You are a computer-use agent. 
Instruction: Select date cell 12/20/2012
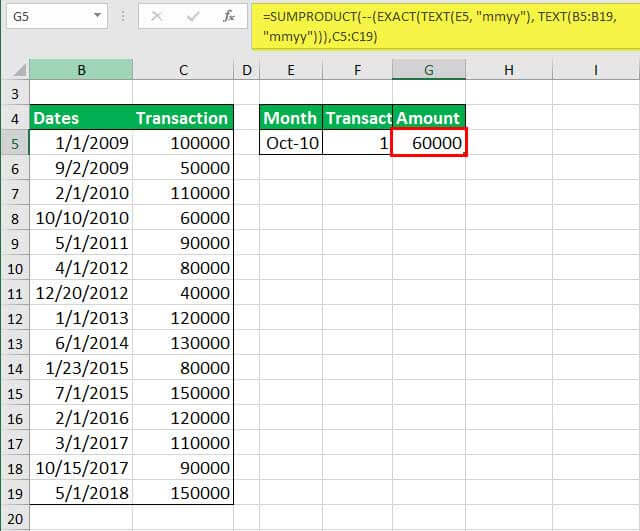(81, 293)
